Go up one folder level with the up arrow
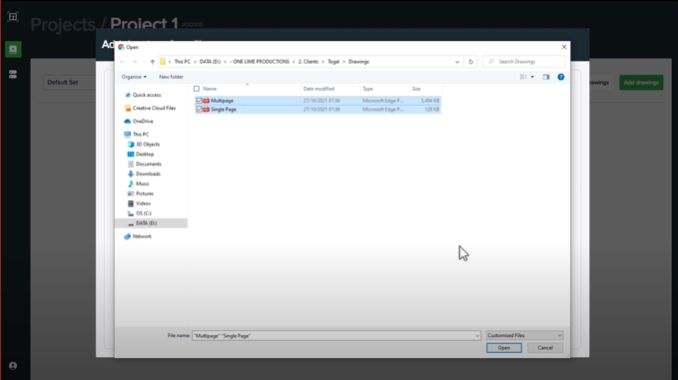 [x=152, y=62]
